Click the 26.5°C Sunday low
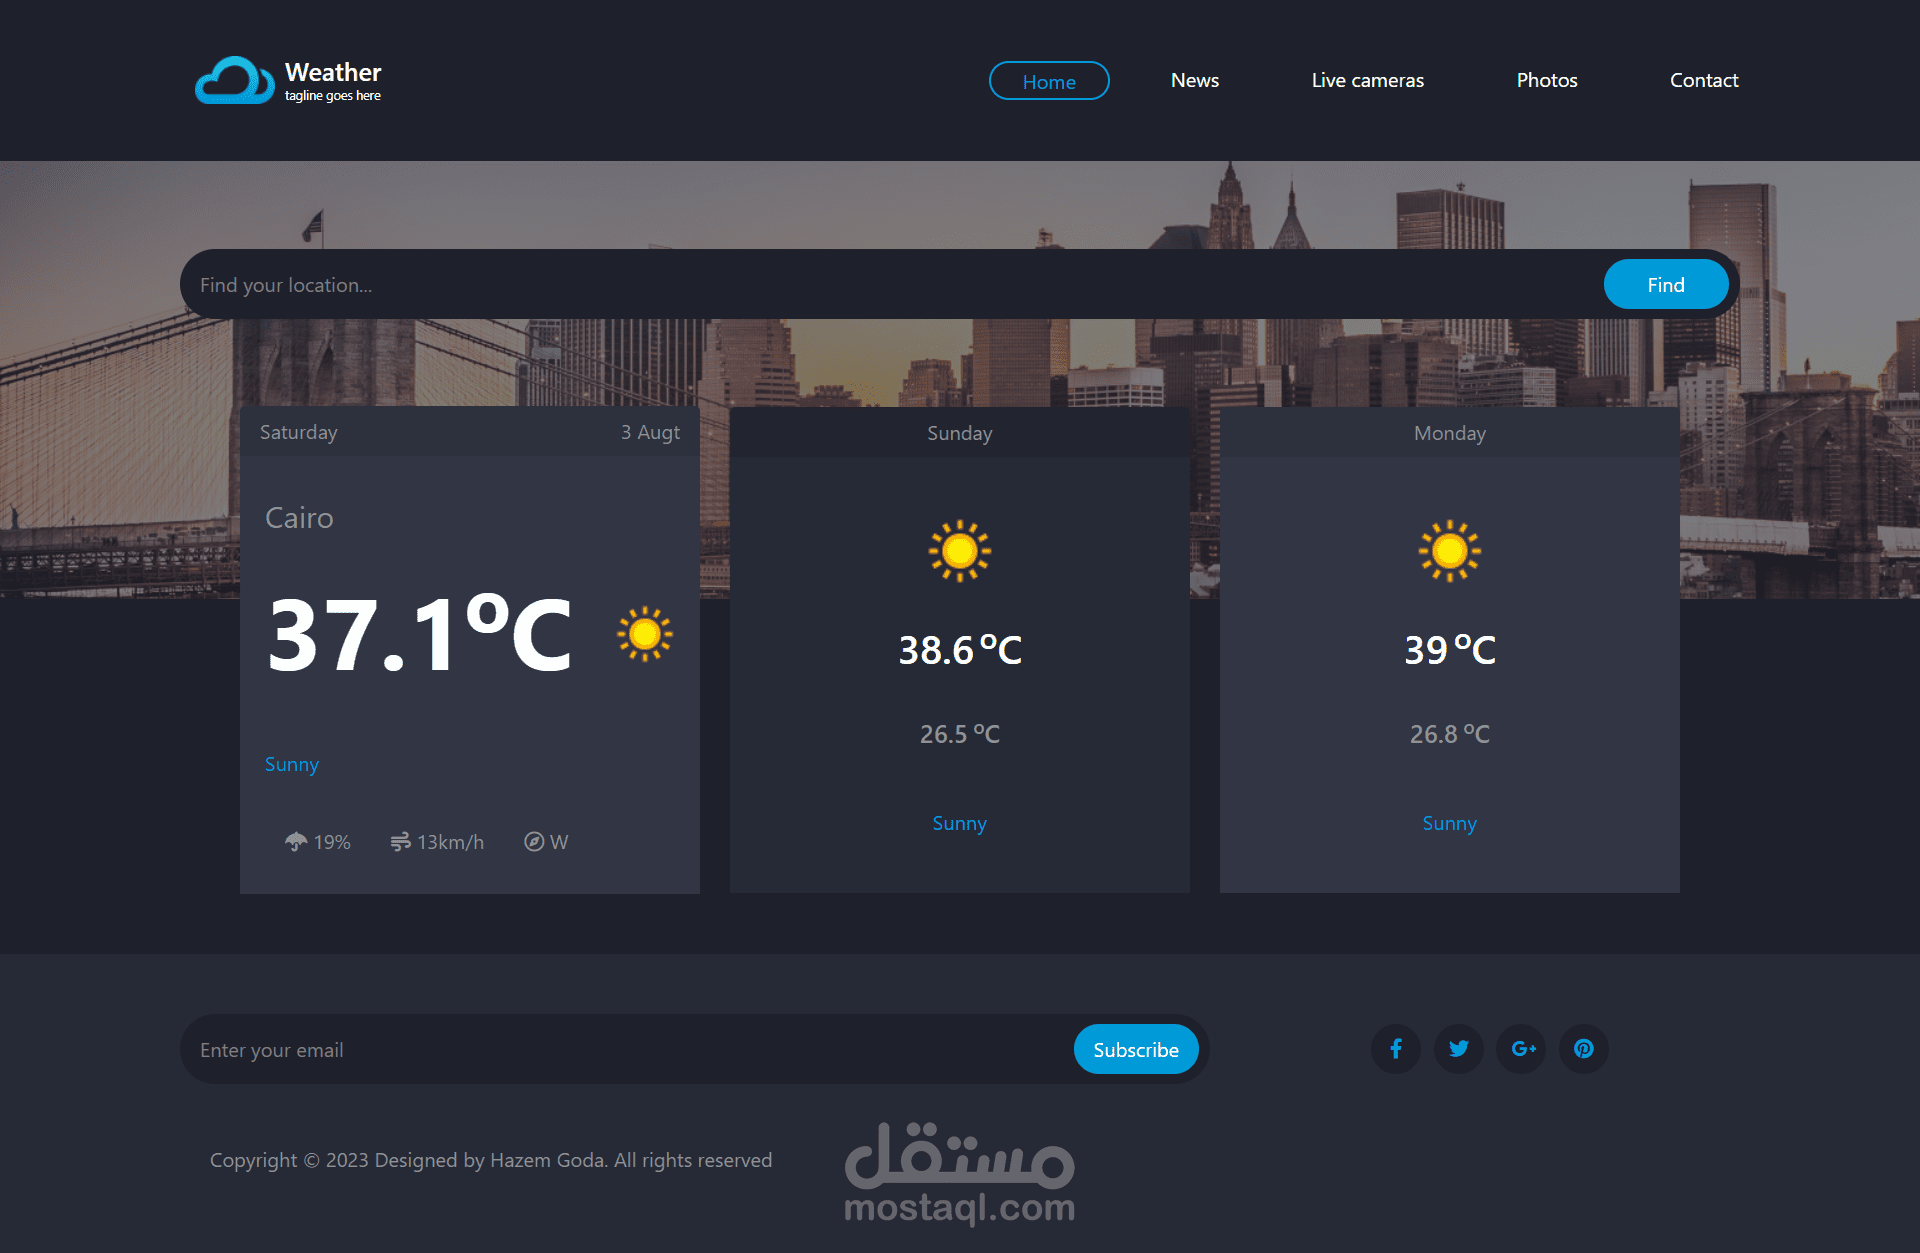The image size is (1920, 1253). pyautogui.click(x=960, y=734)
